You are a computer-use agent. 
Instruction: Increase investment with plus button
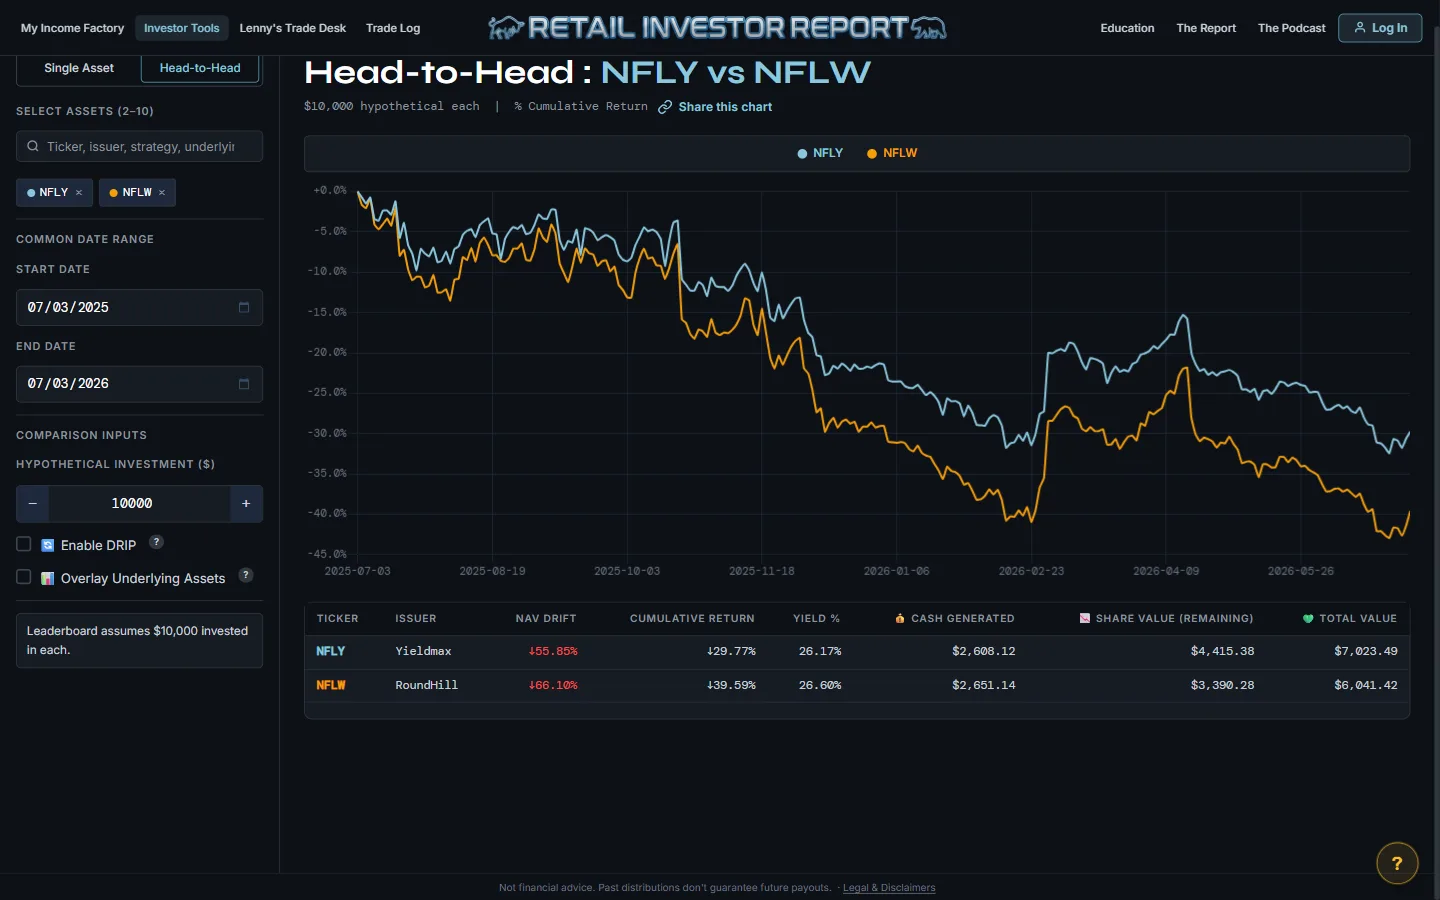pyautogui.click(x=246, y=504)
